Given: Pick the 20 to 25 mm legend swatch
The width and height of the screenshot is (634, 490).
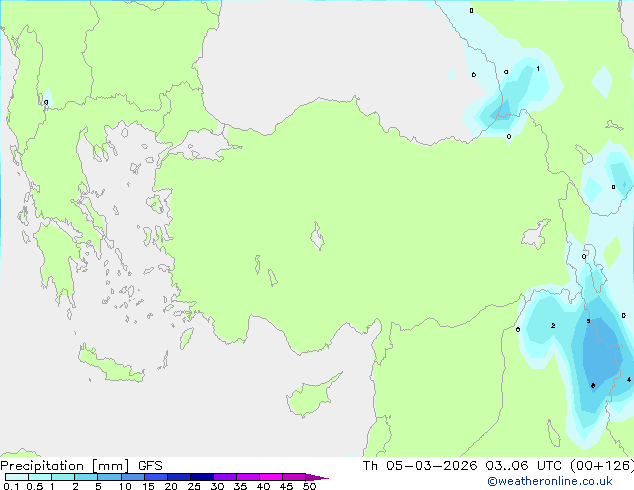Looking at the screenshot, I should [178, 477].
